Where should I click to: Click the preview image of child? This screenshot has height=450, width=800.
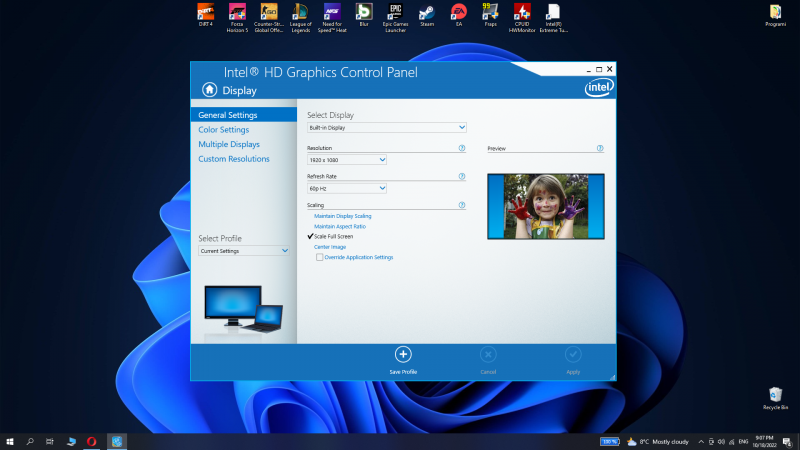click(x=545, y=206)
